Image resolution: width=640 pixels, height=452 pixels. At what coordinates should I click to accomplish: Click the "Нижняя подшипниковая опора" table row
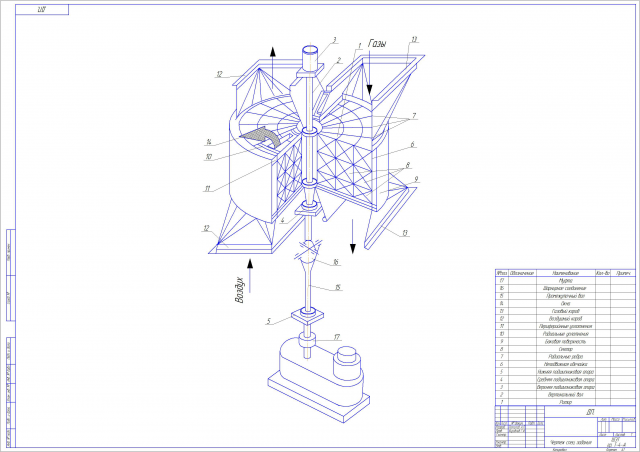(565, 372)
